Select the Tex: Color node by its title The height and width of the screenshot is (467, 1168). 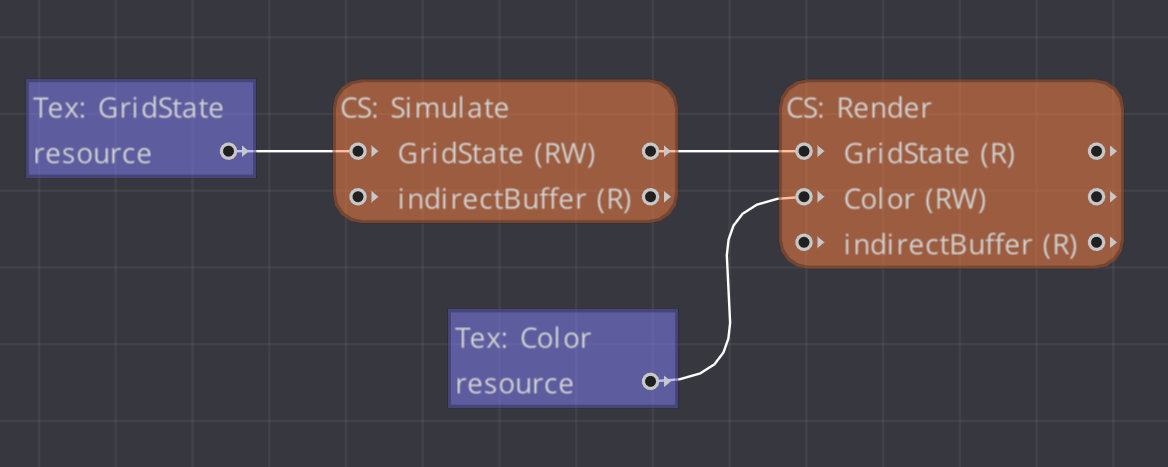point(523,337)
